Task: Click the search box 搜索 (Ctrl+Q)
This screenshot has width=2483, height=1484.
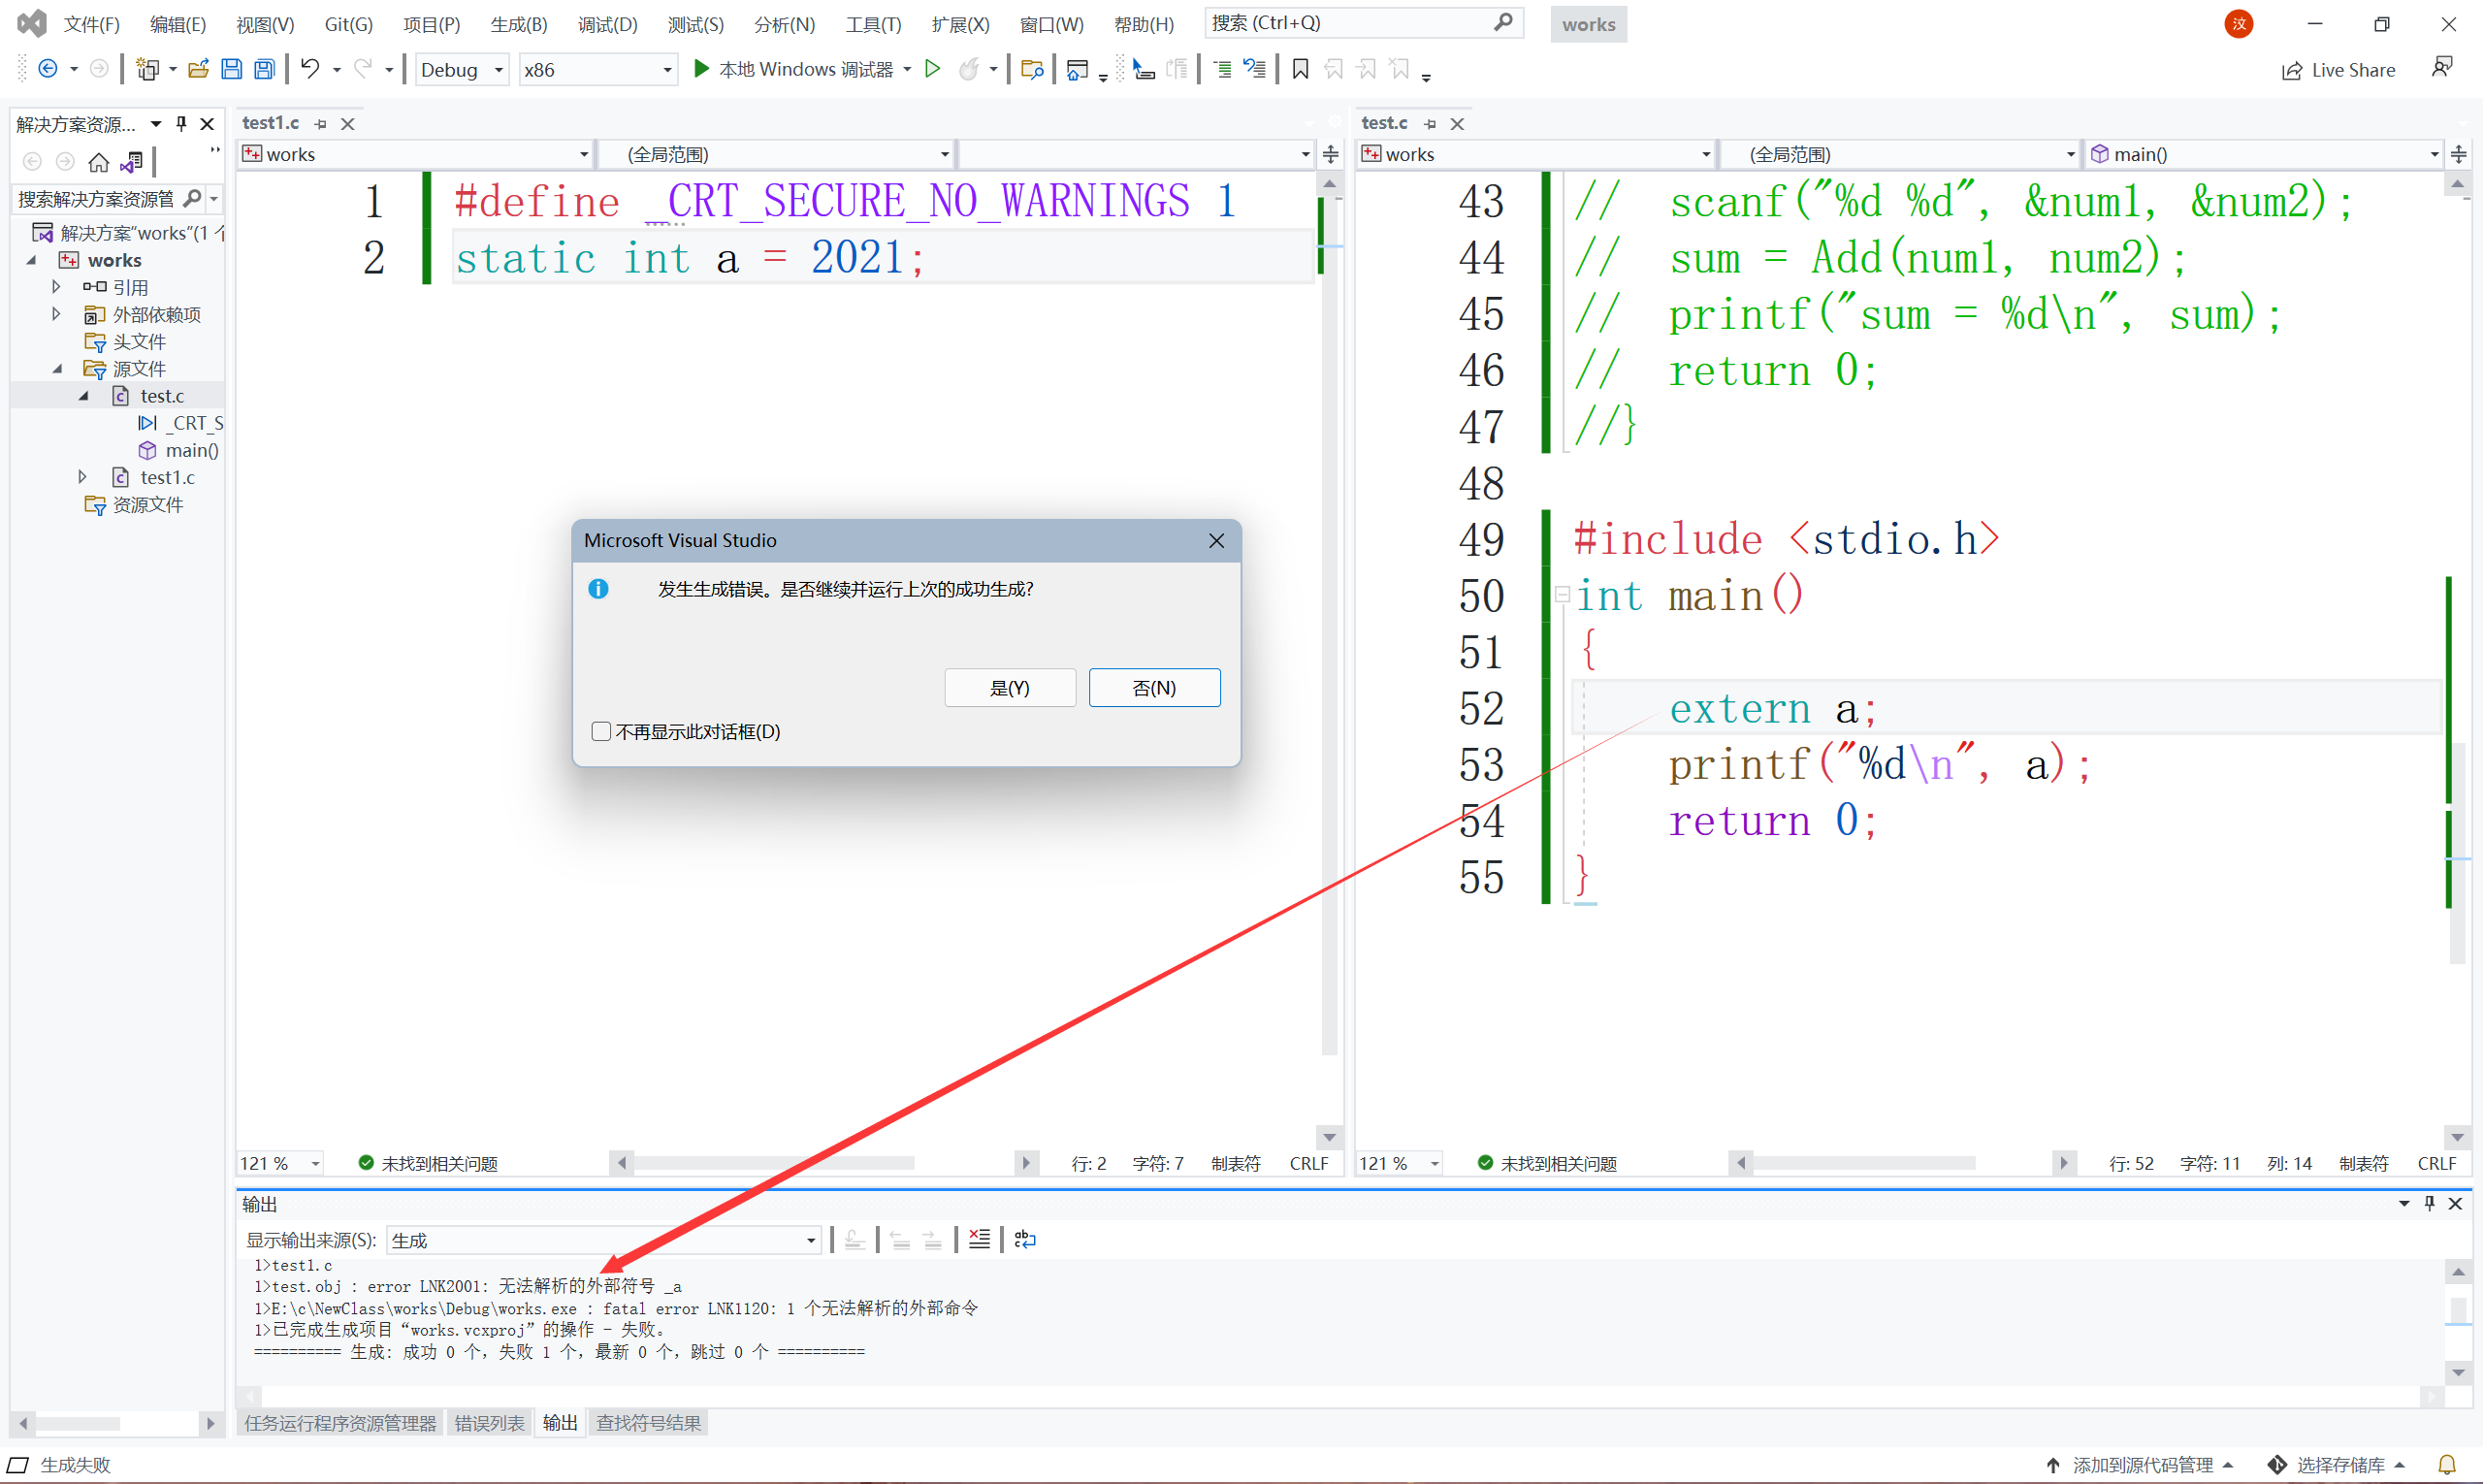Action: click(x=1350, y=23)
